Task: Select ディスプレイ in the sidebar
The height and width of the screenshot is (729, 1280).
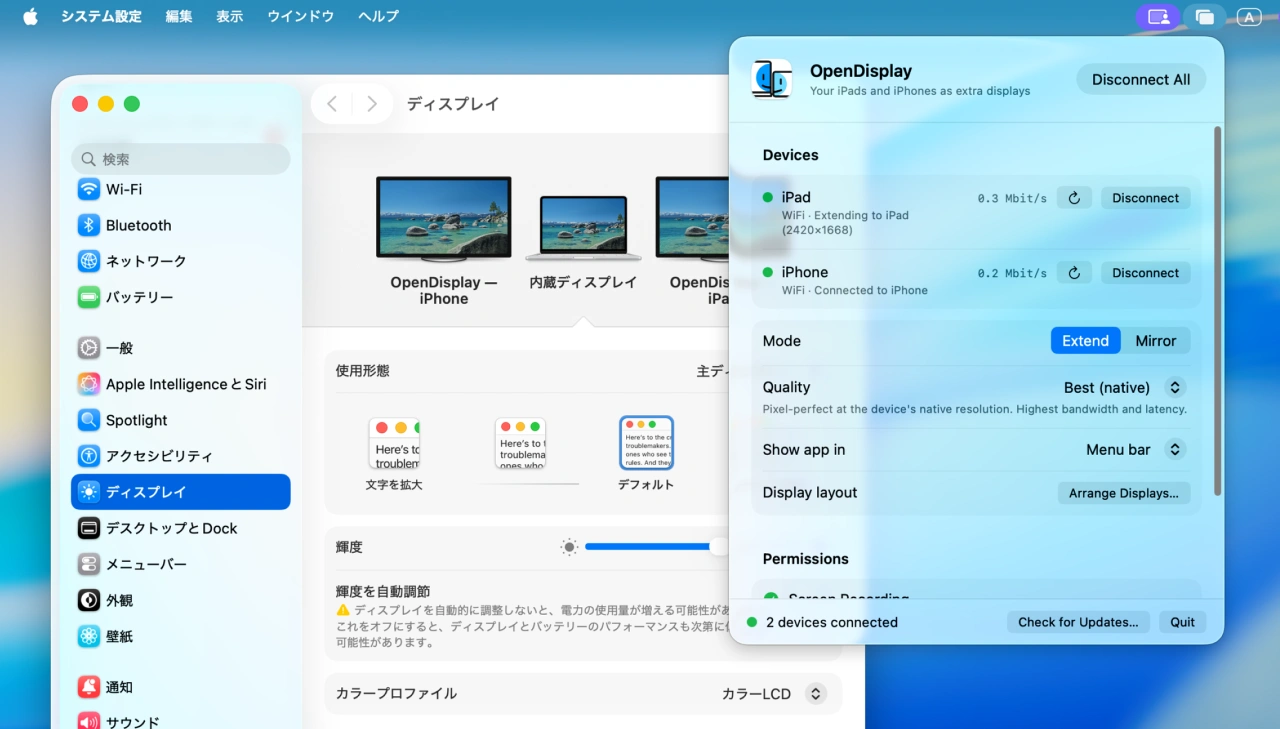Action: 181,492
